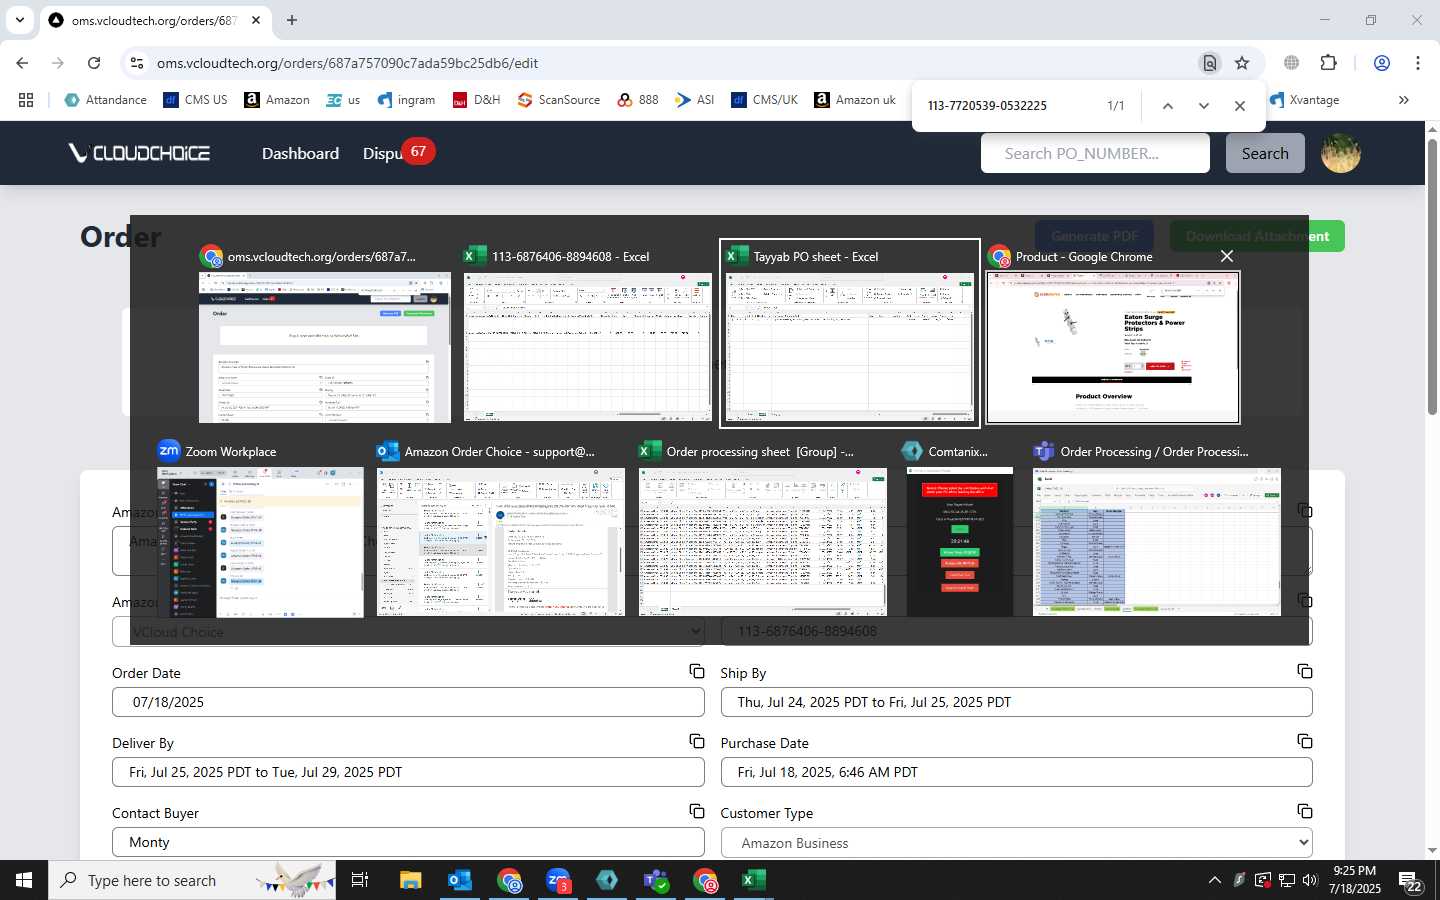Close the oms.vcloudtech.org tab
The width and height of the screenshot is (1440, 900).
click(x=256, y=20)
